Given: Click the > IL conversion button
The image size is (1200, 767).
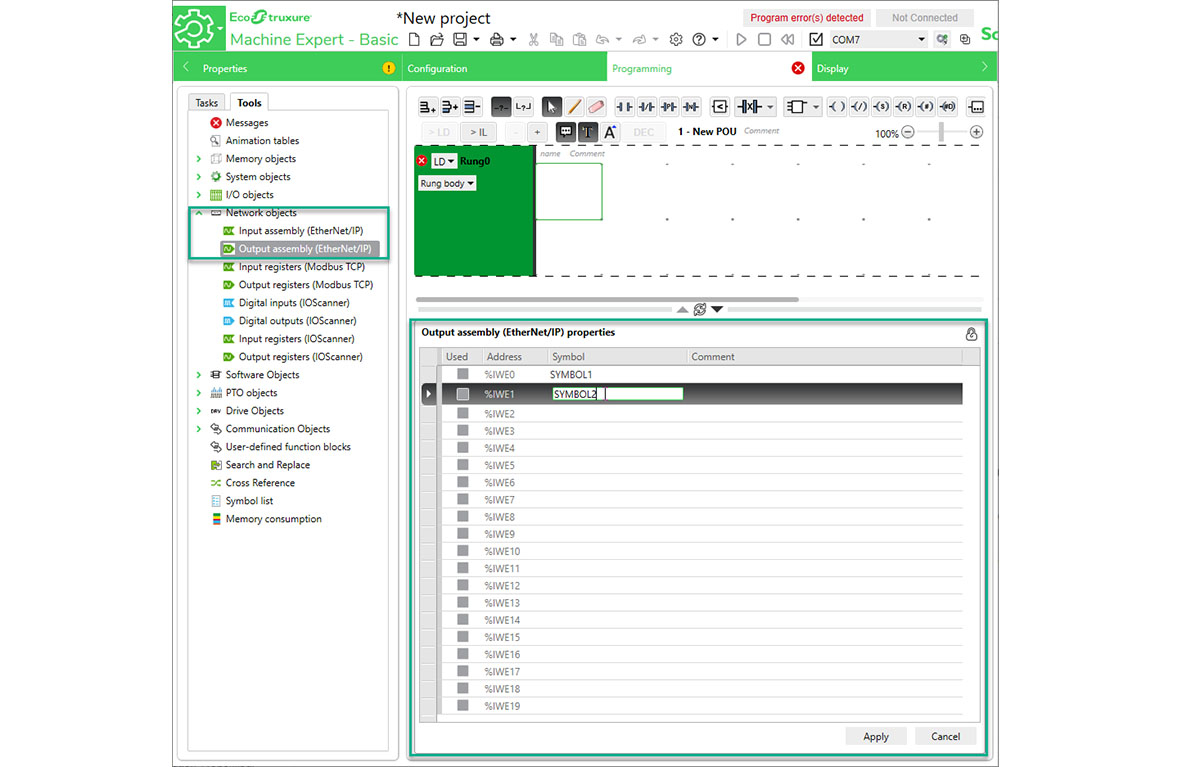Looking at the screenshot, I should tap(477, 132).
